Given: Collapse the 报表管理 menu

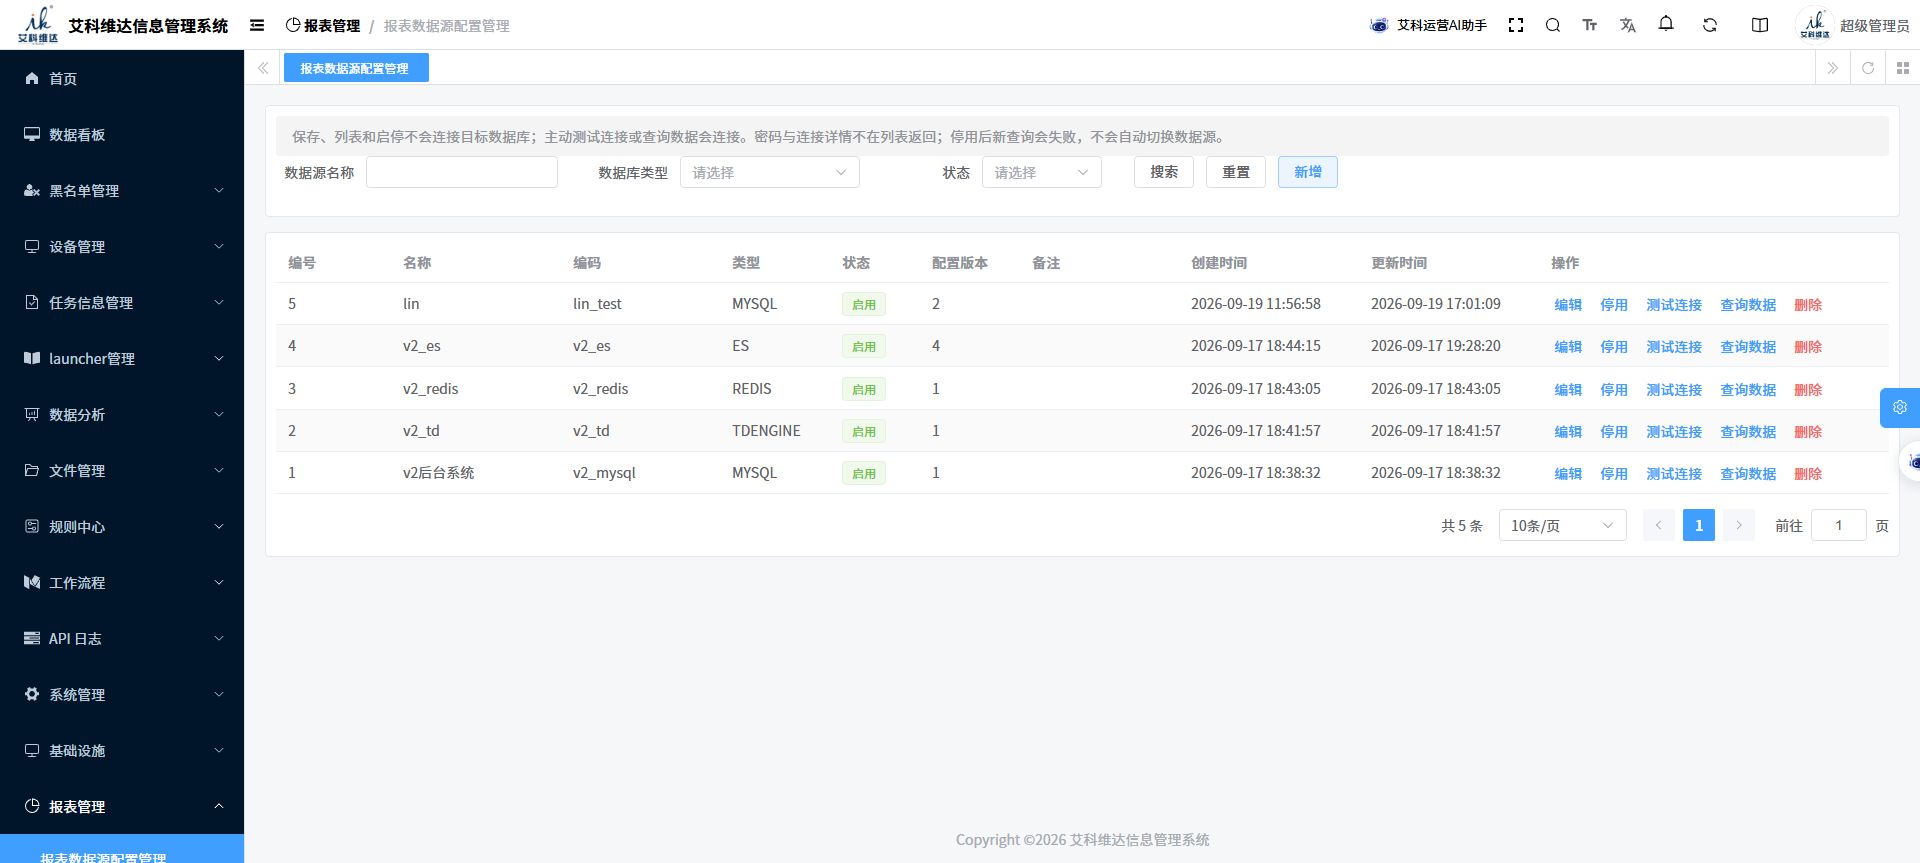Looking at the screenshot, I should (x=122, y=806).
